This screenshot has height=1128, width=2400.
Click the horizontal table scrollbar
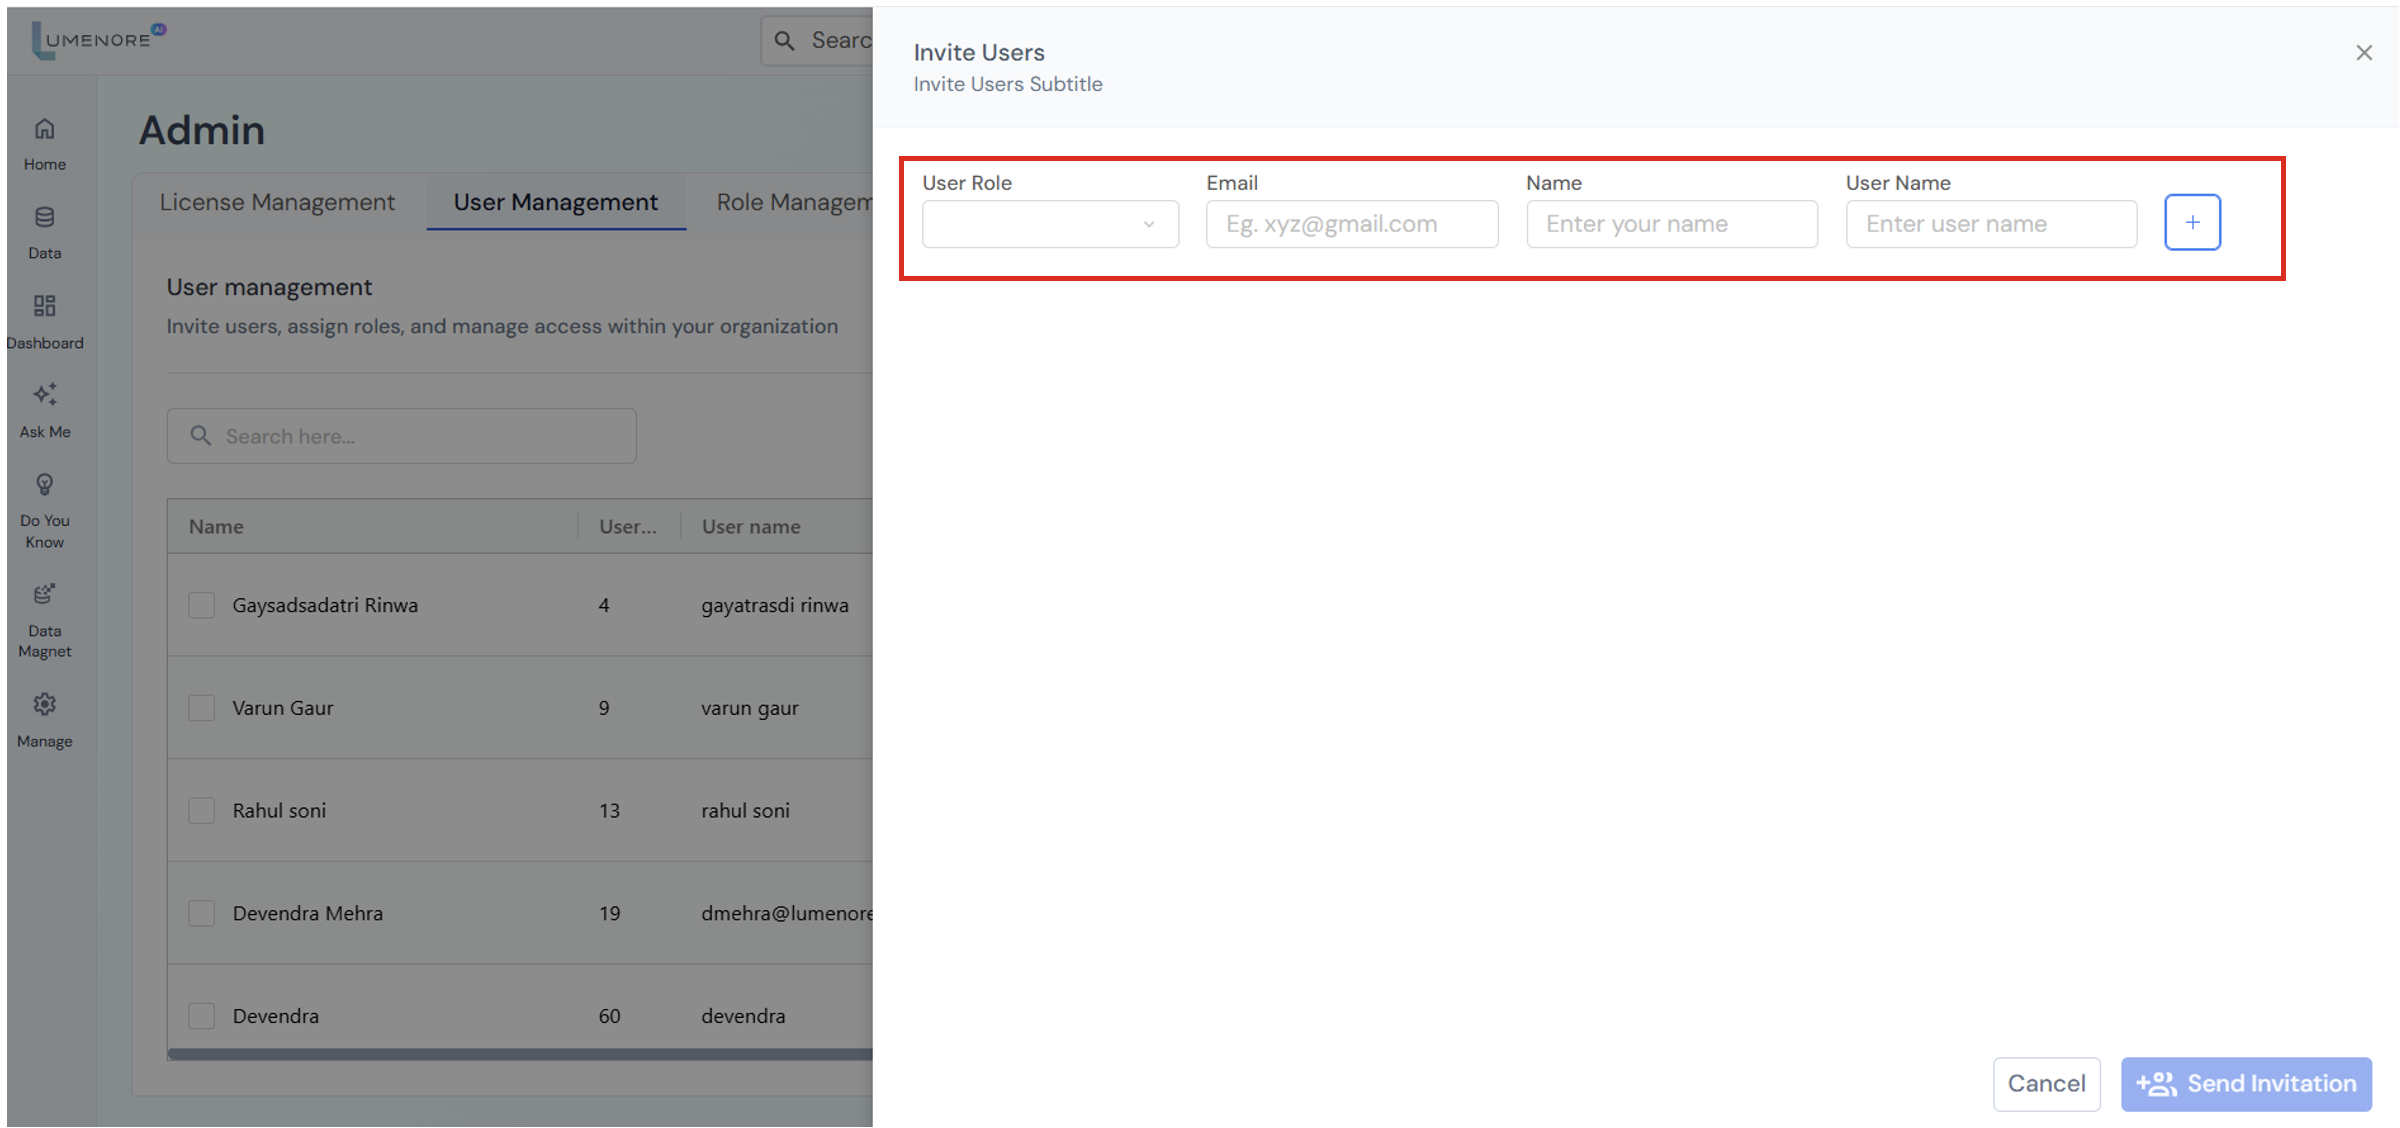click(x=520, y=1054)
